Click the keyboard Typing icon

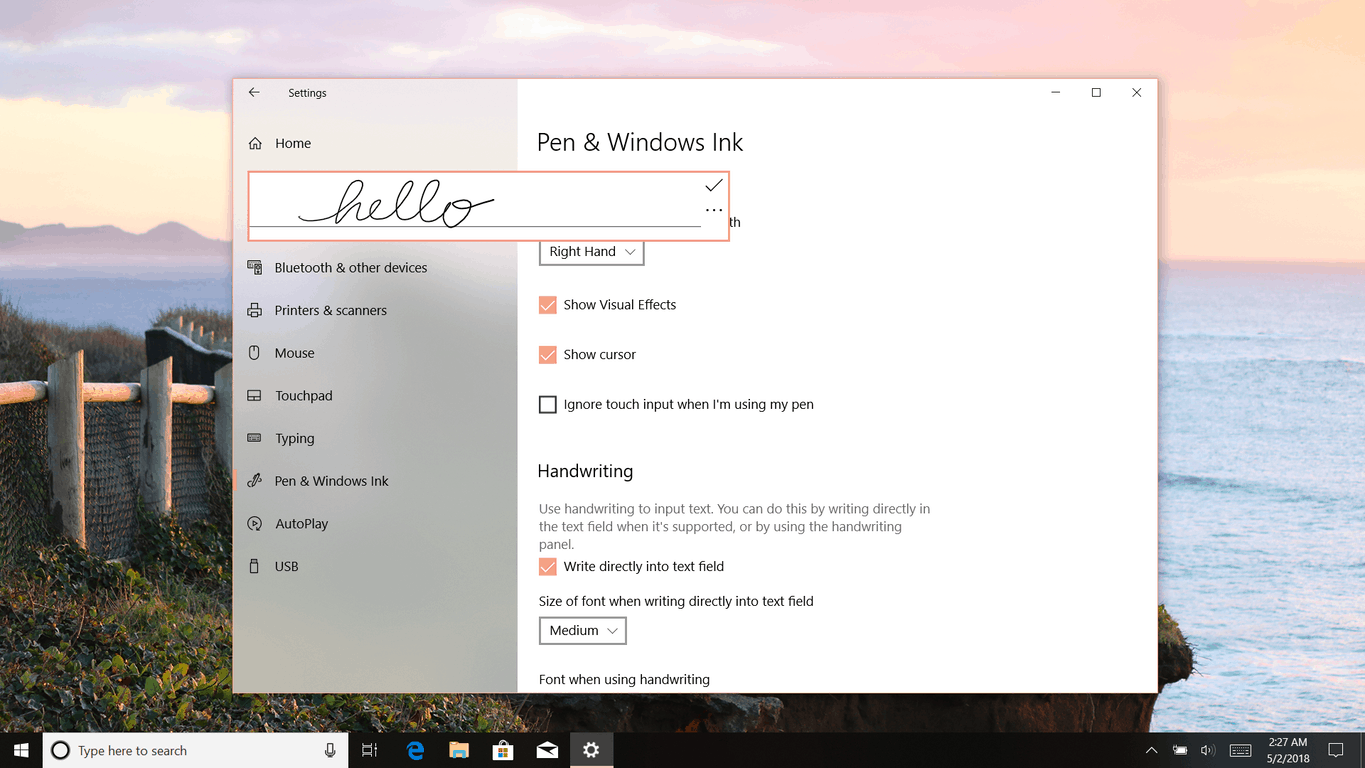coord(255,438)
